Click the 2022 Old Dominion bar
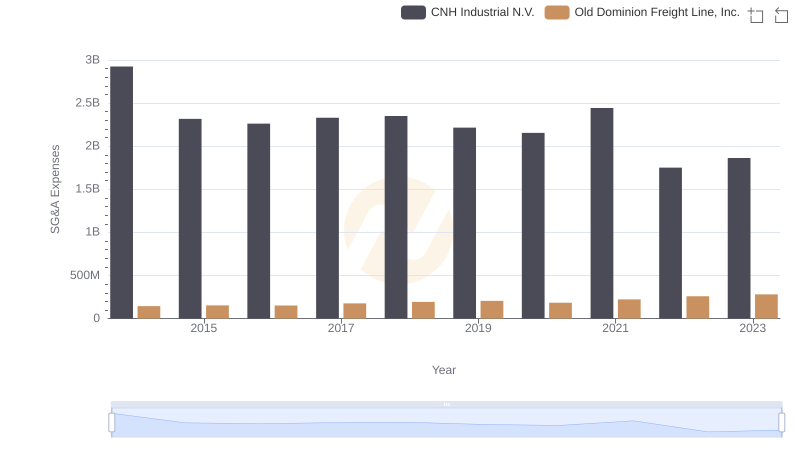The height and width of the screenshot is (461, 800). point(698,307)
